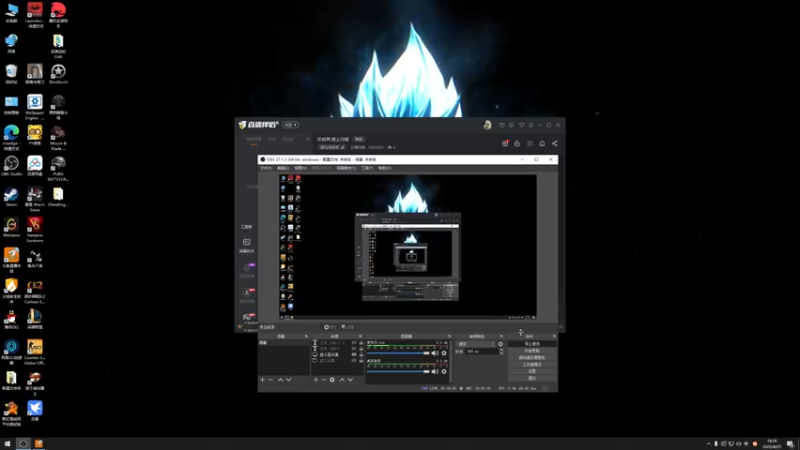Open the Windows Start button
The height and width of the screenshot is (450, 800).
tap(7, 444)
